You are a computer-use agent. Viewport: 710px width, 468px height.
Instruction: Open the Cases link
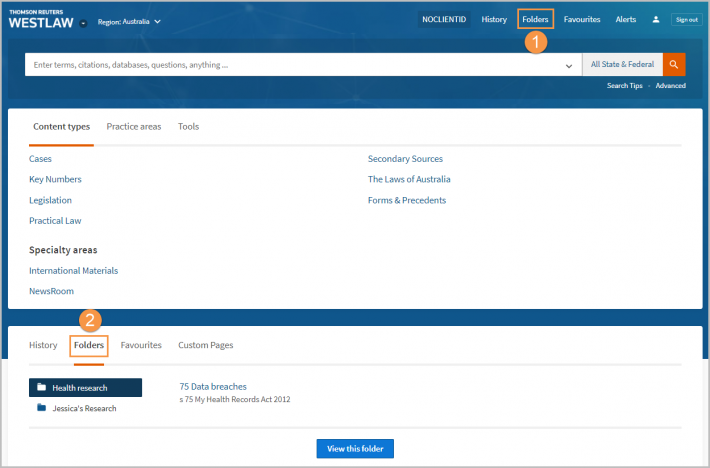tap(40, 159)
